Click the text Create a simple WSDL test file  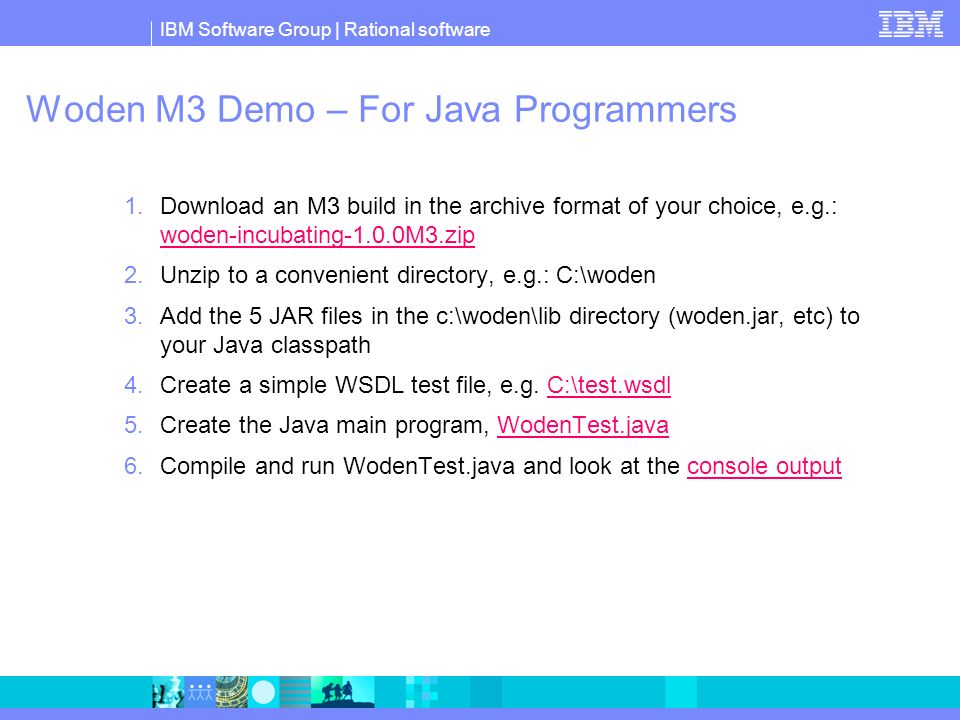tap(325, 385)
